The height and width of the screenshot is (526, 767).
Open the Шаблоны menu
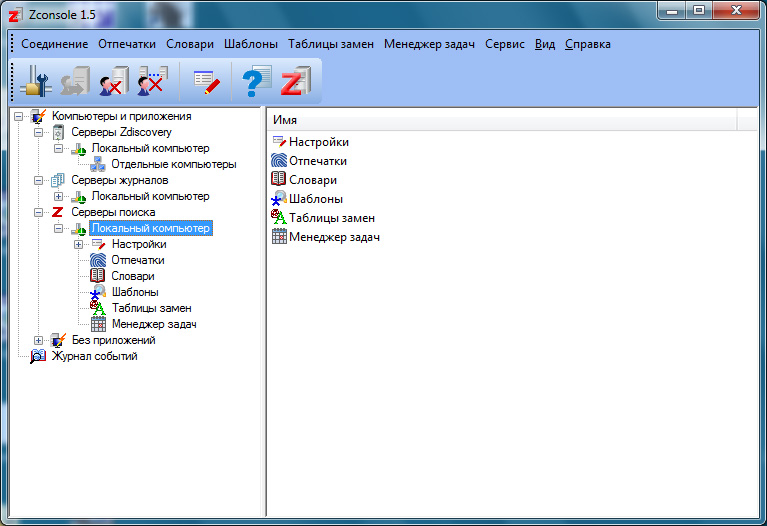251,44
